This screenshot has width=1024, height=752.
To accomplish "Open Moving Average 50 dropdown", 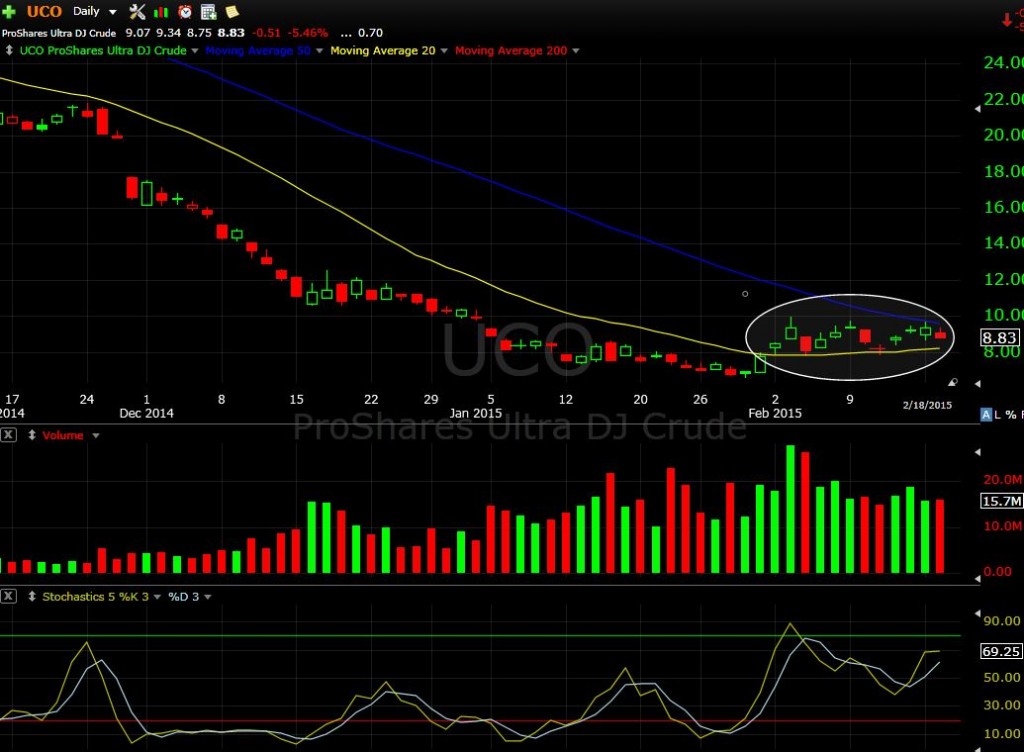I will coord(319,51).
